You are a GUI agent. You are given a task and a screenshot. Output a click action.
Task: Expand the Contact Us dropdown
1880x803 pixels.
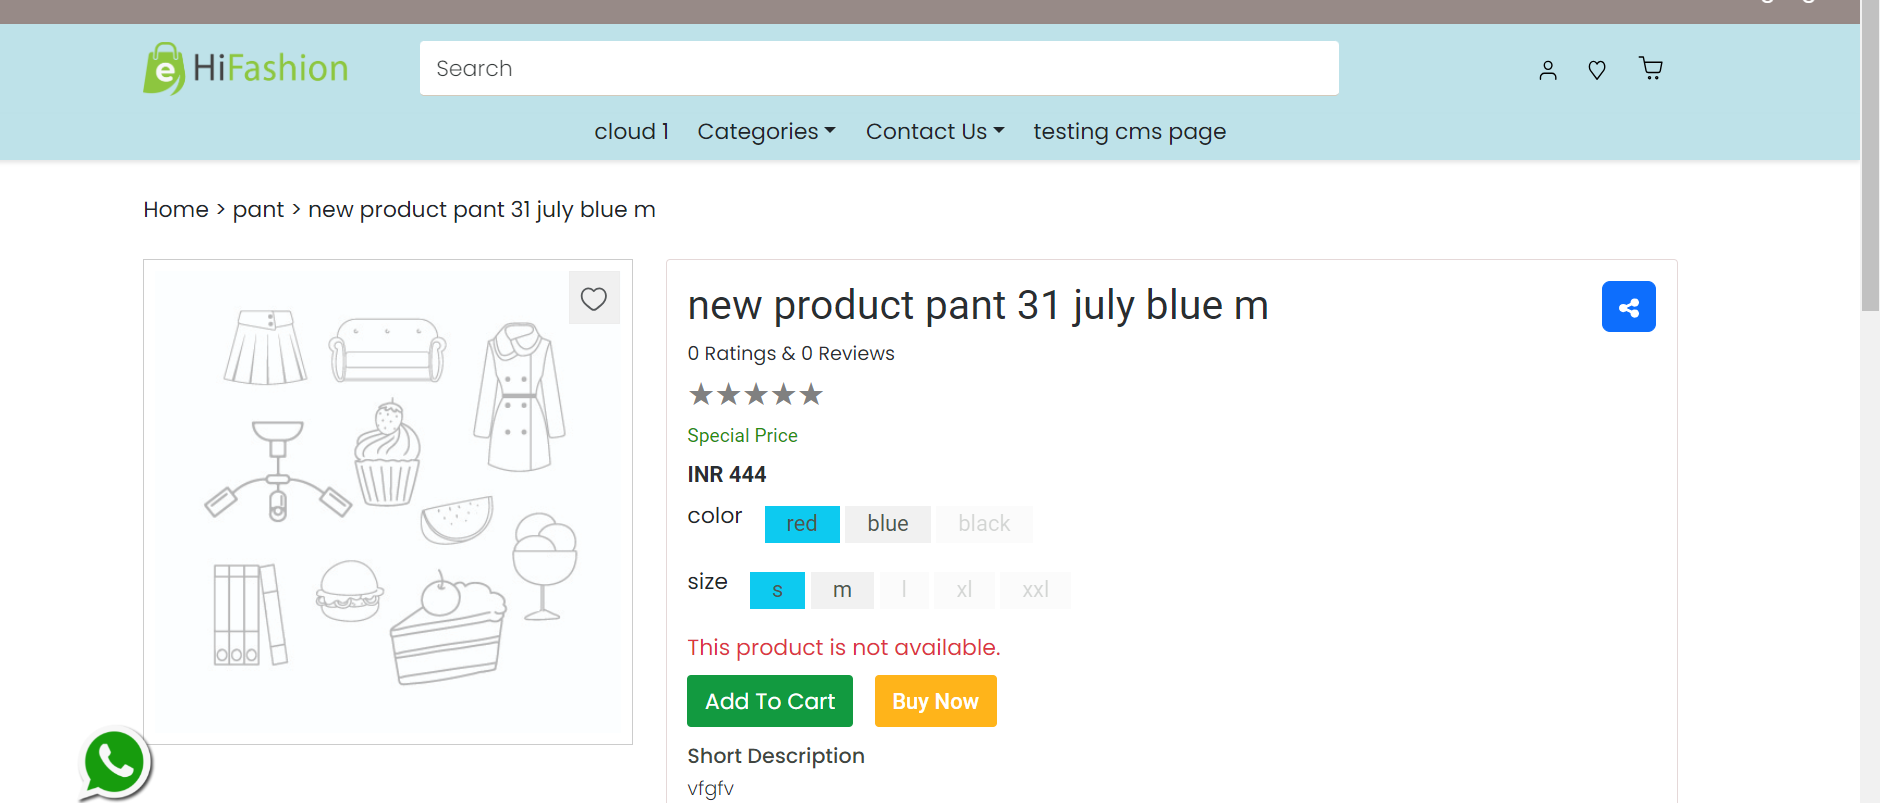click(x=935, y=131)
